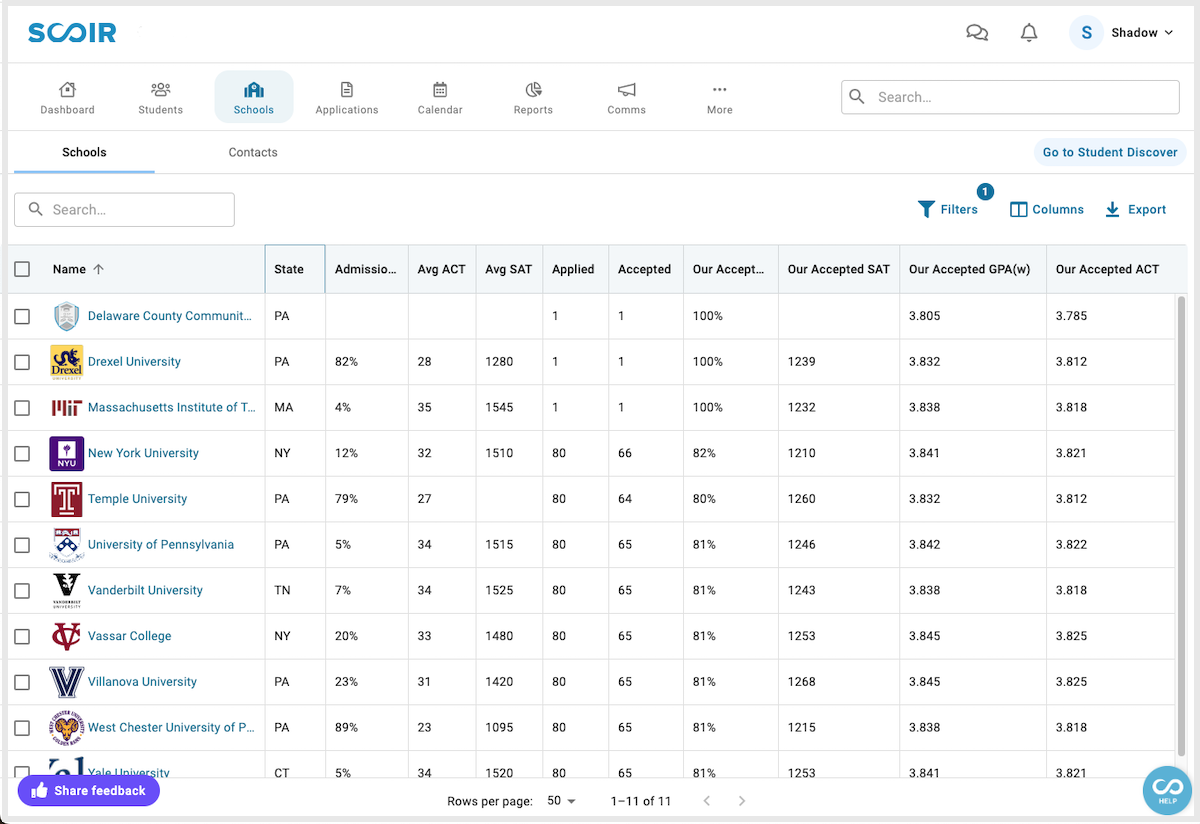Check the Drexel University row checkbox
This screenshot has width=1200, height=824.
point(22,362)
